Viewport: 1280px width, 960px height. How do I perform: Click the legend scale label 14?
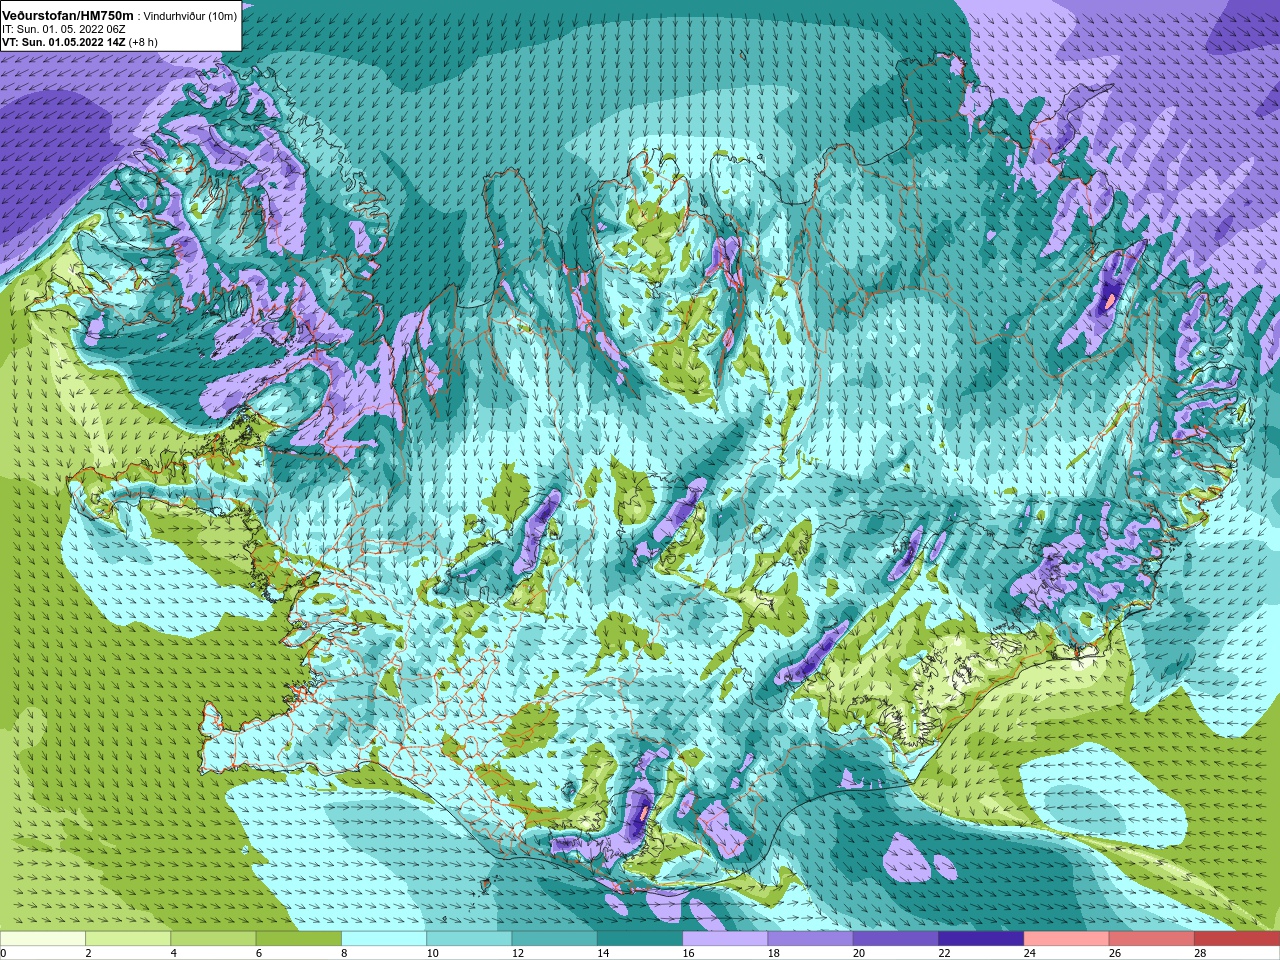click(x=603, y=953)
